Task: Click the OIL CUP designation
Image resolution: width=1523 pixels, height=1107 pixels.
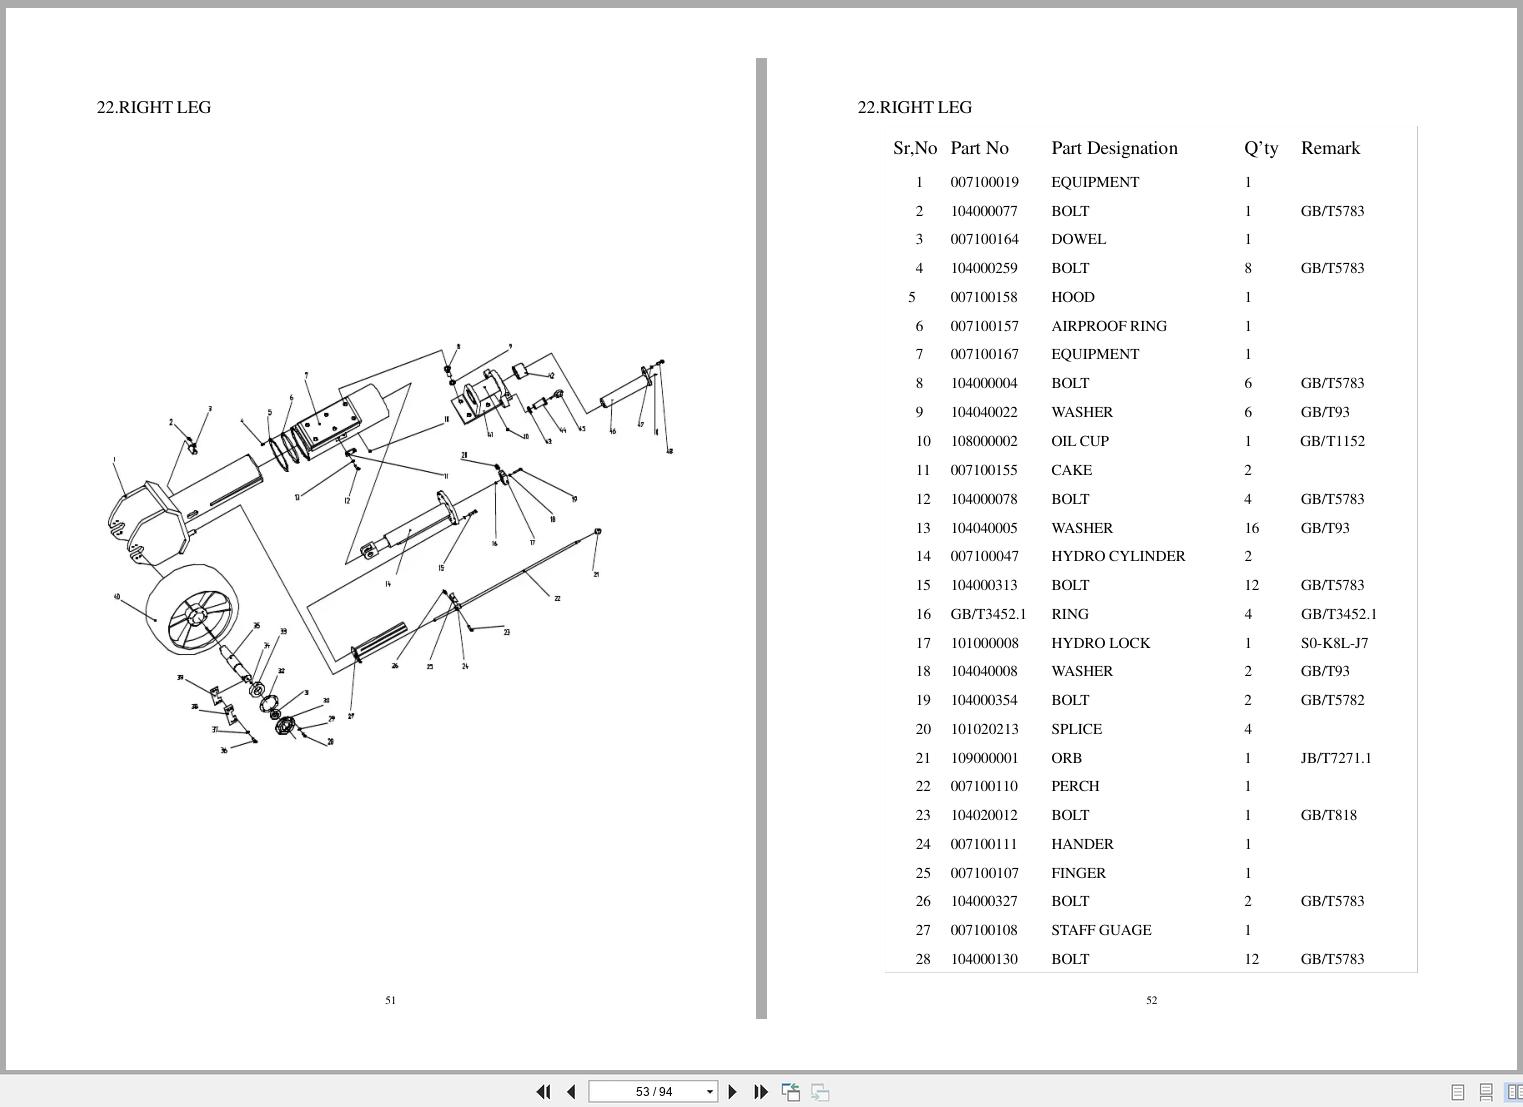Action: (1080, 441)
